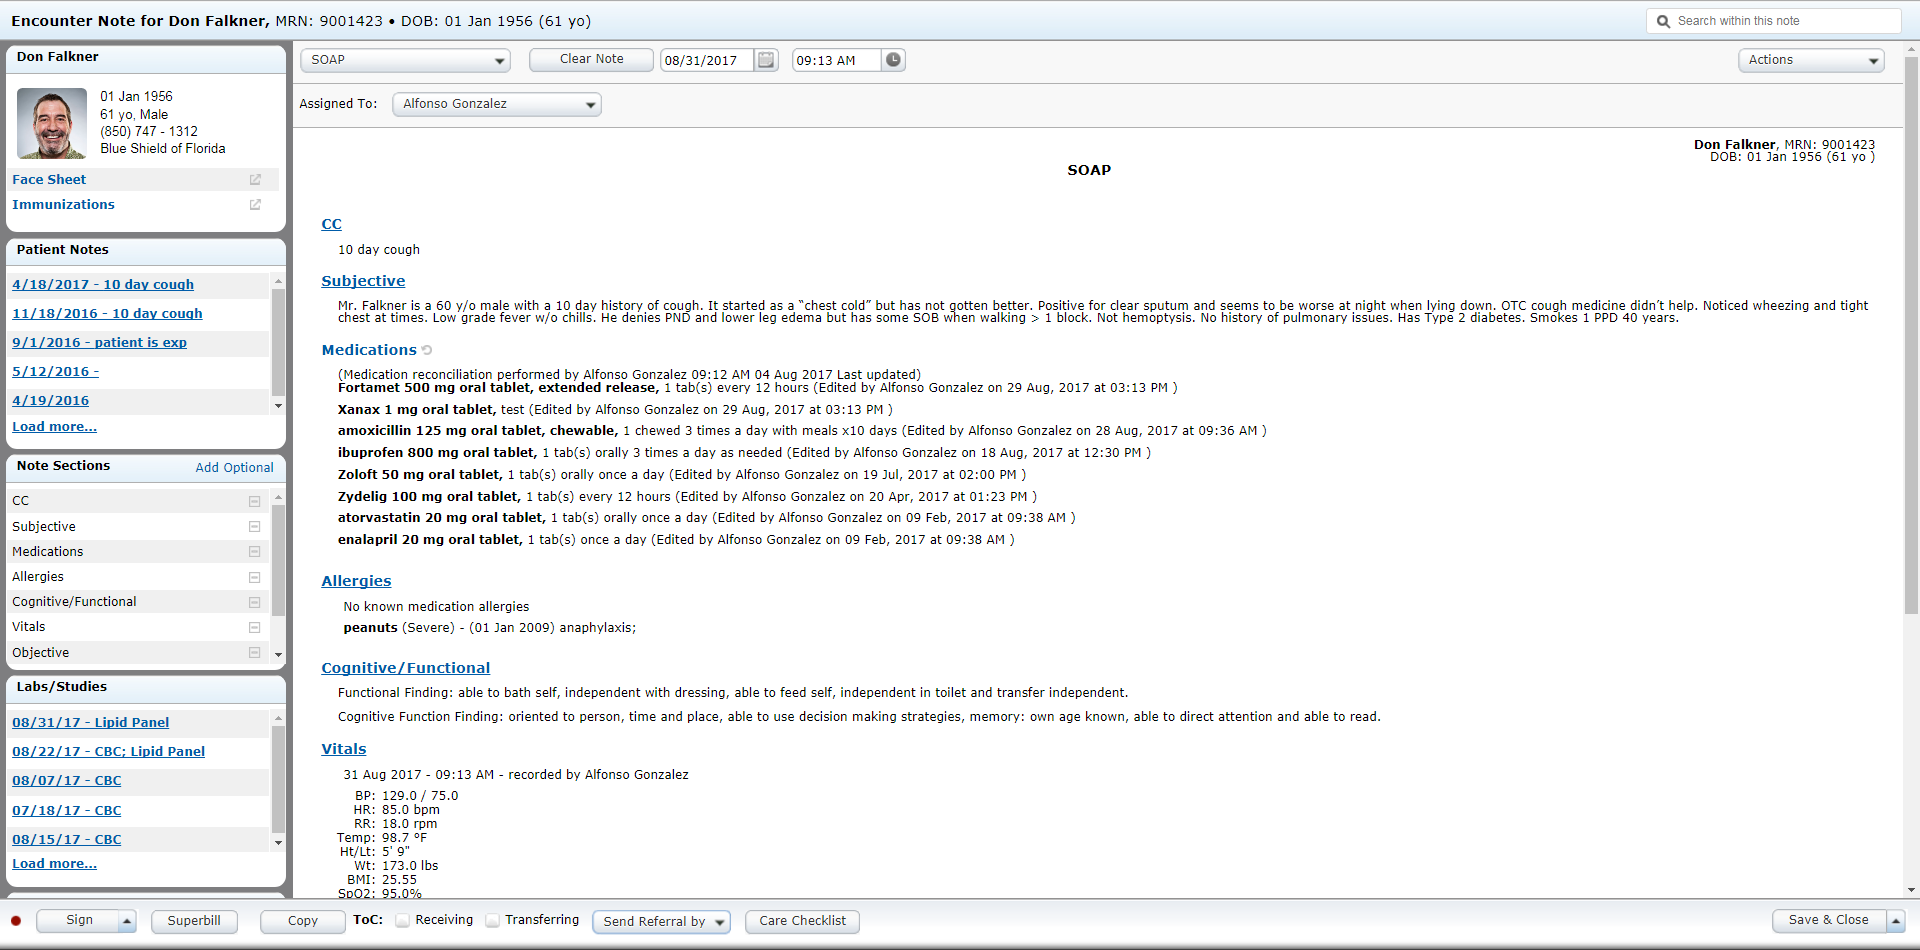1920x950 pixels.
Task: Open the clock time picker icon
Action: point(893,60)
